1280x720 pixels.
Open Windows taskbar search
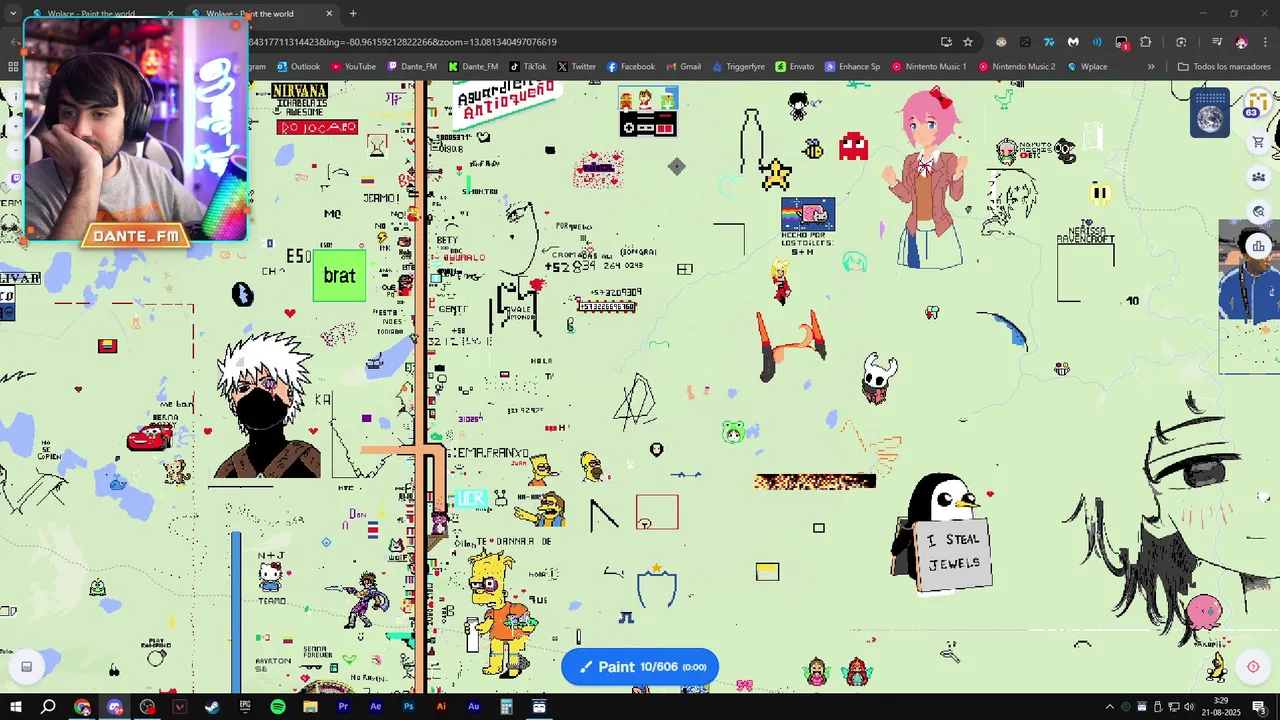pos(48,707)
